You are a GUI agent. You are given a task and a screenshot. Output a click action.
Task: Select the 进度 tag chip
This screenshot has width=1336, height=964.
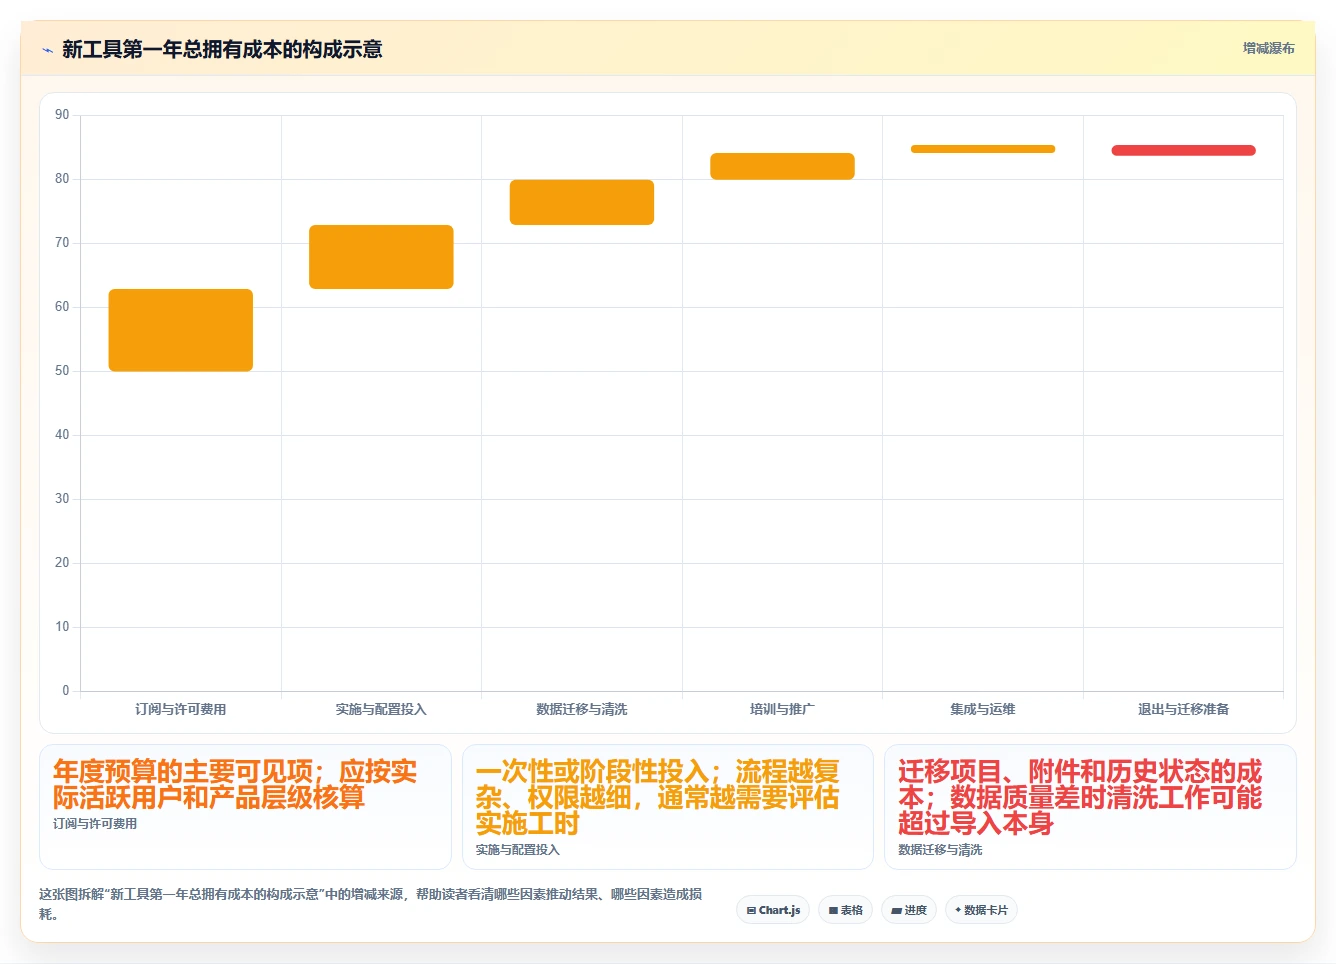(x=908, y=910)
